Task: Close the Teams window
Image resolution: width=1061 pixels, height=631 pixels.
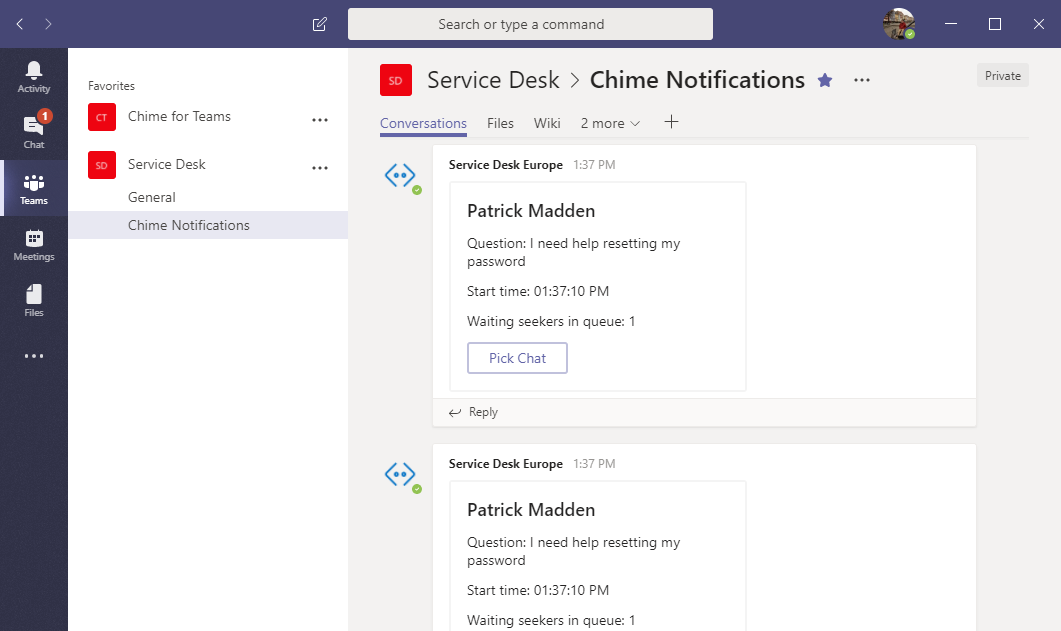Action: 1039,24
